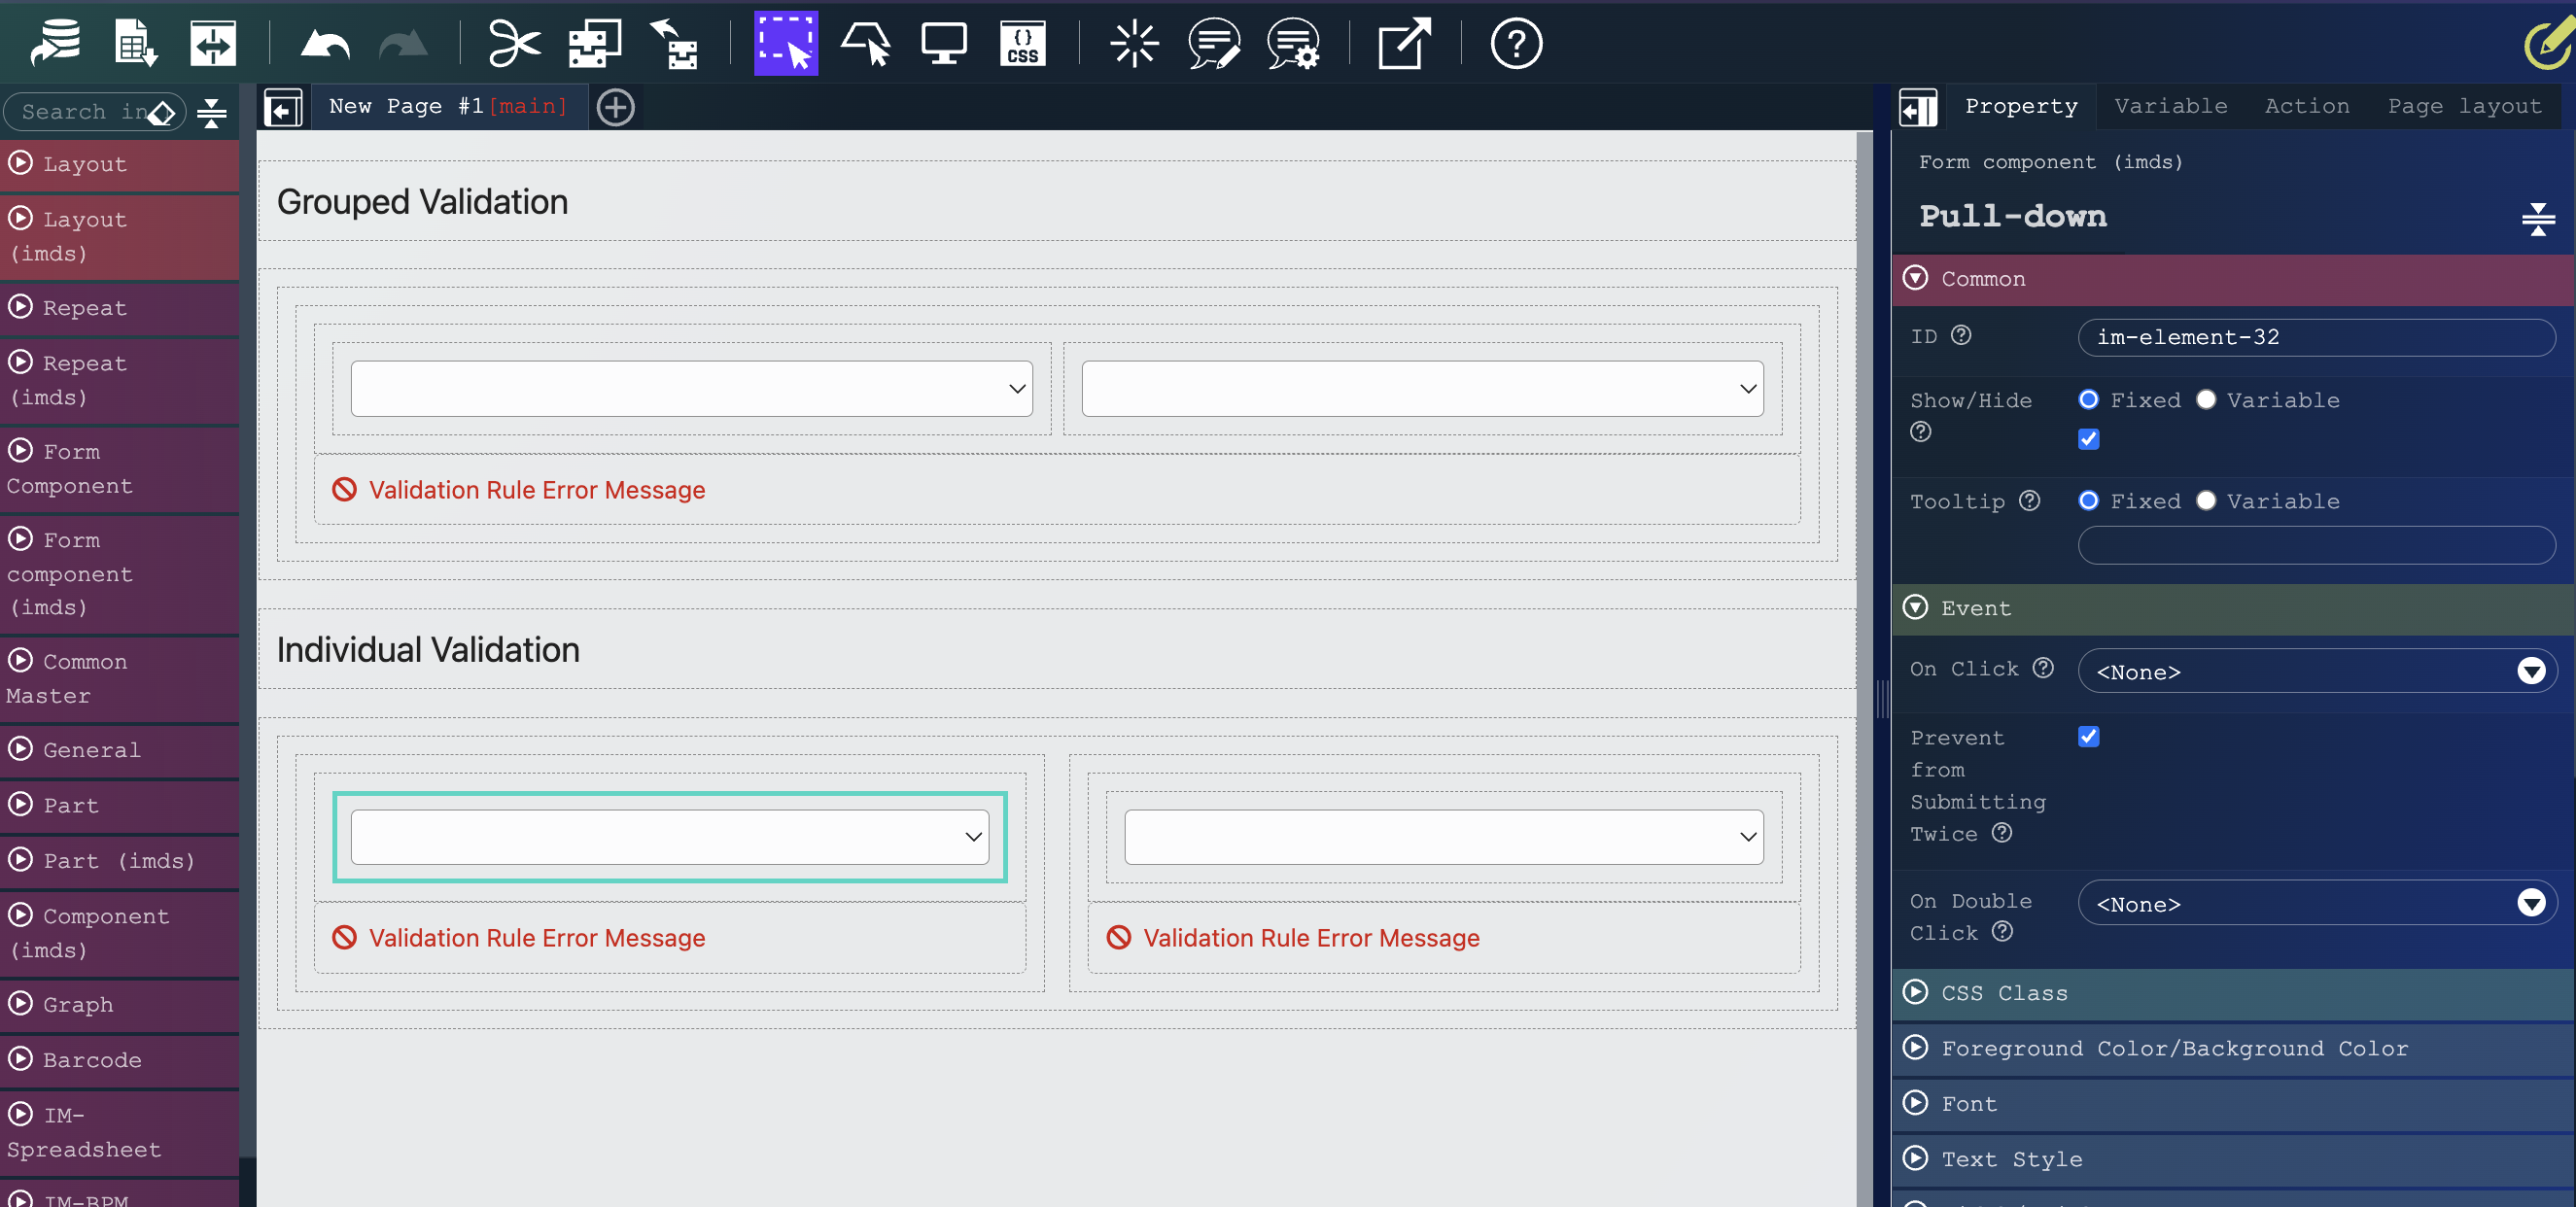
Task: Click the help question mark icon
Action: coord(1515,44)
